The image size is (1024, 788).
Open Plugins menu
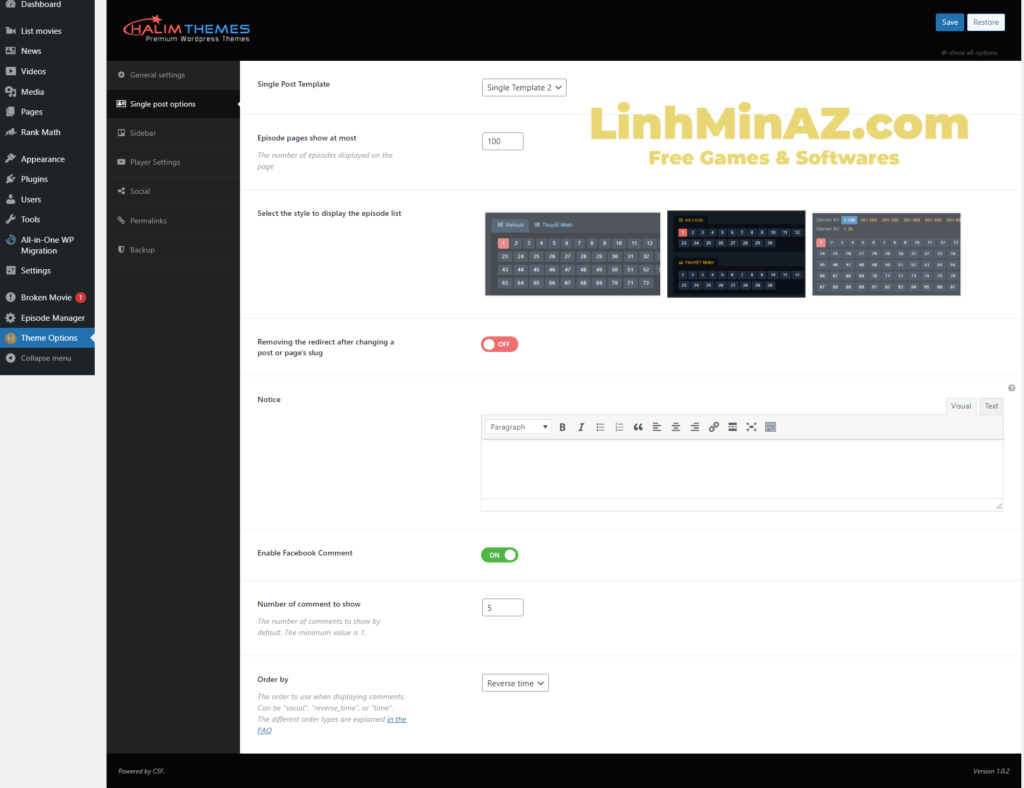point(47,179)
